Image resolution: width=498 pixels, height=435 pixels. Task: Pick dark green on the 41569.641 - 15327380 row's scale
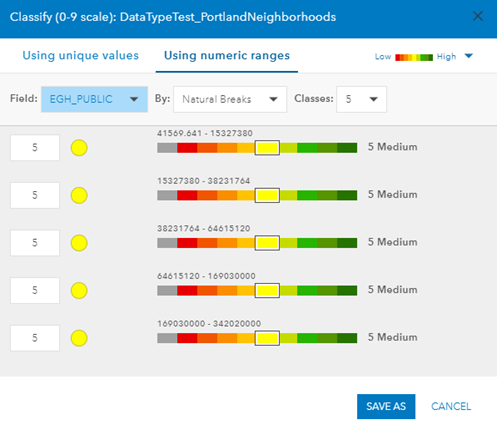[x=347, y=148]
